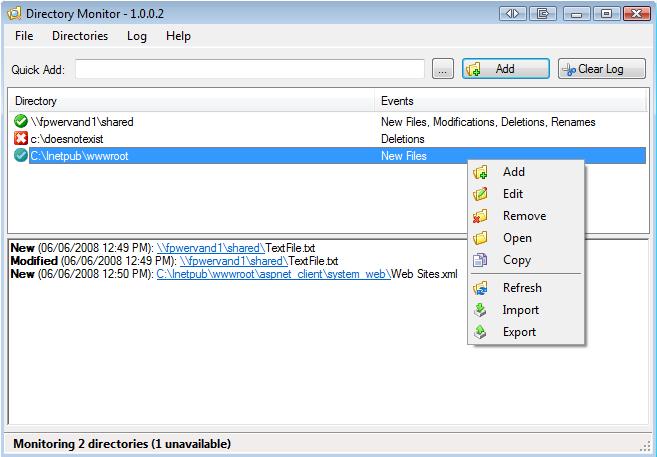Click the resize grip in status bar corner
Image resolution: width=657 pixels, height=457 pixels.
pos(646,446)
